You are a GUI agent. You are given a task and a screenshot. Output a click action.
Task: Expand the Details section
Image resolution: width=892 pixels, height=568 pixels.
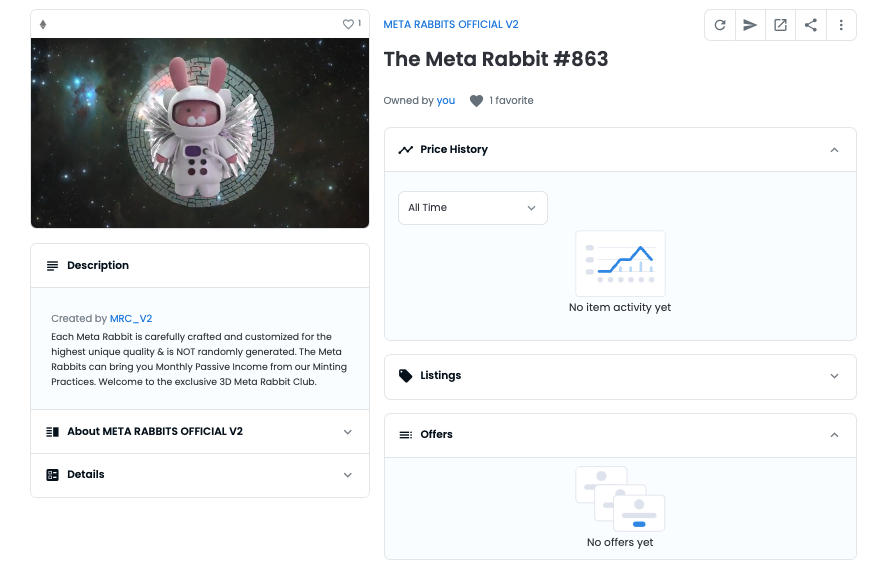348,475
